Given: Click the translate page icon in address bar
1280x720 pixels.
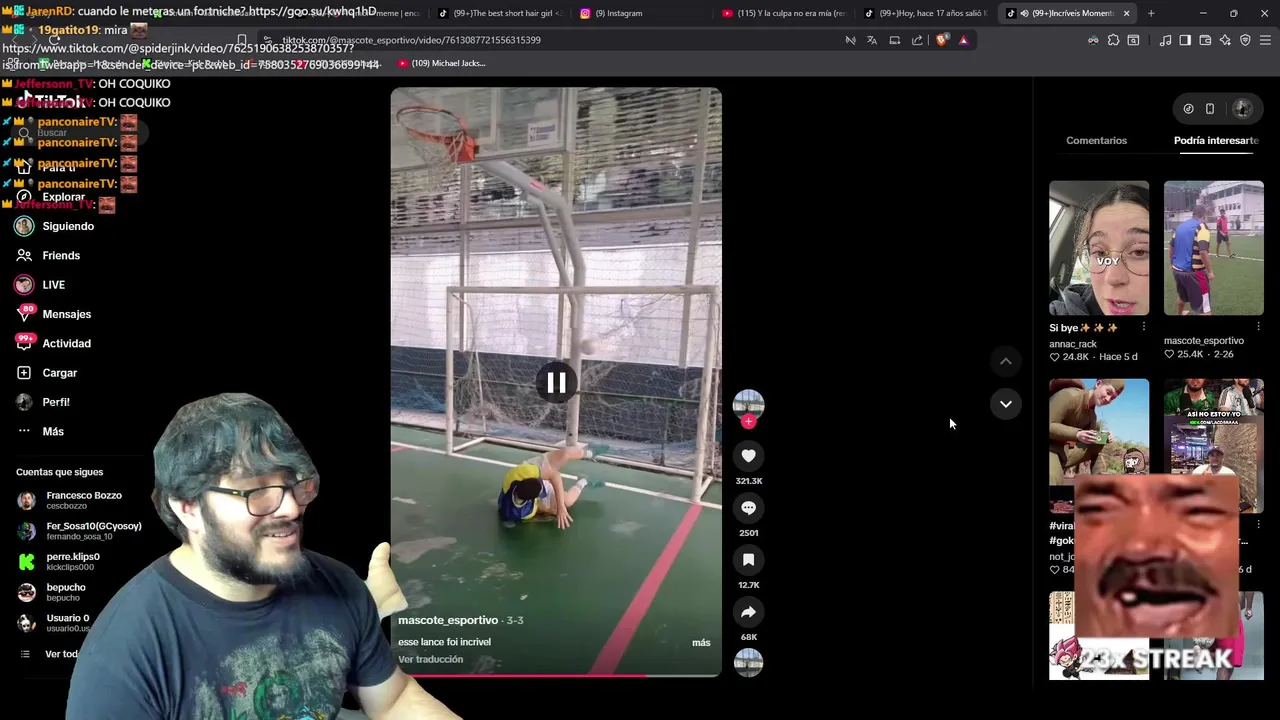Looking at the screenshot, I should coord(872,40).
